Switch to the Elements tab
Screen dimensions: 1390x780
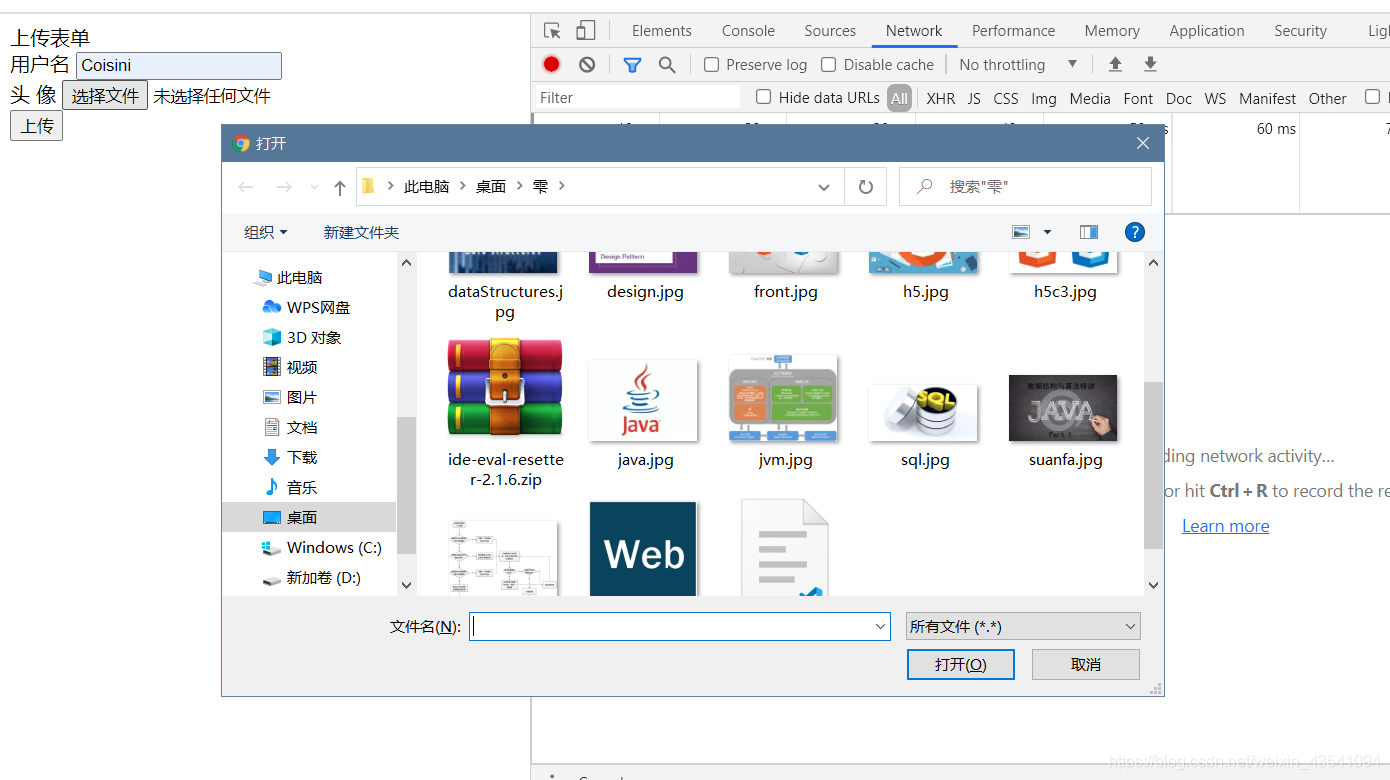[661, 31]
